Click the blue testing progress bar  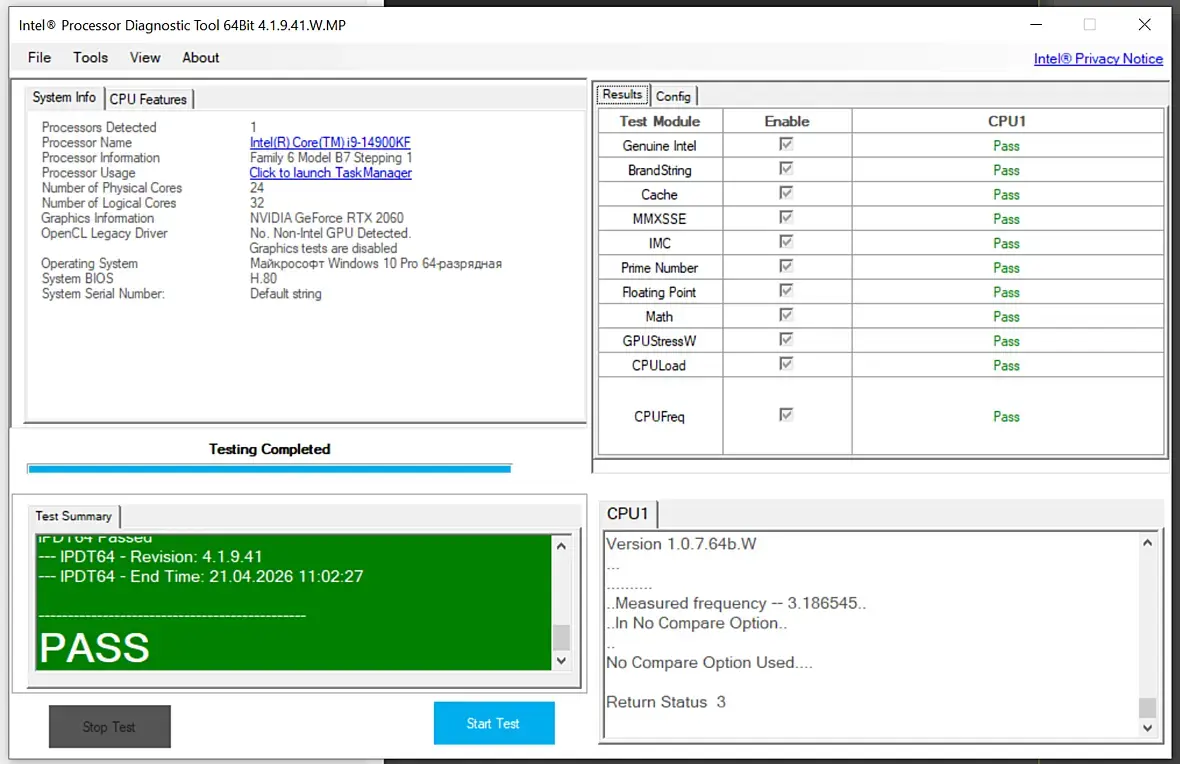(x=269, y=469)
